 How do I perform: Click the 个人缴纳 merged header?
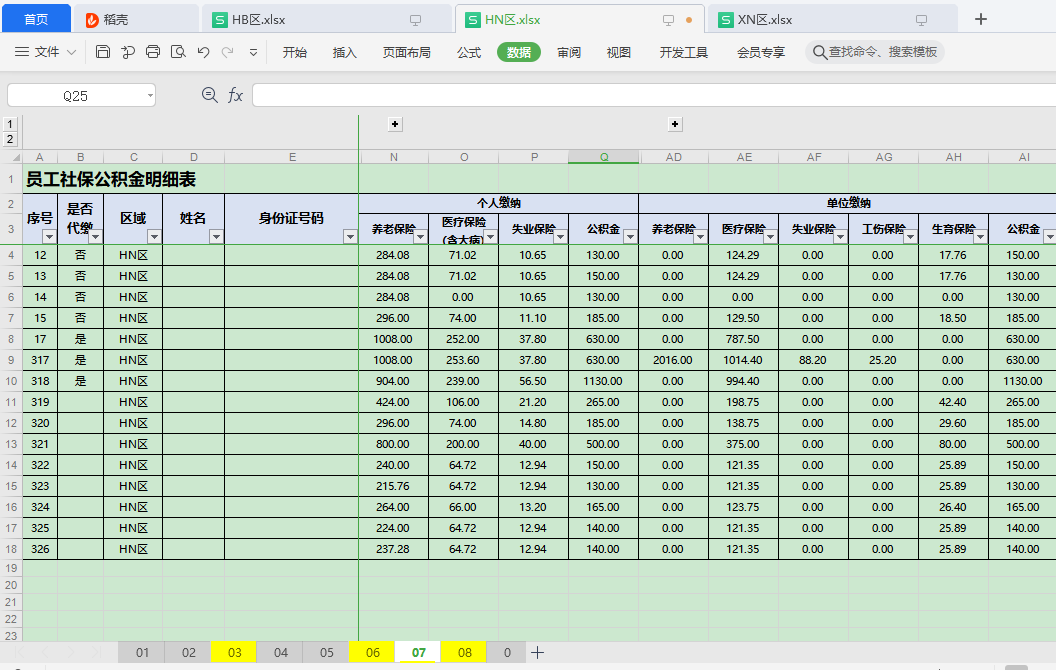[498, 203]
